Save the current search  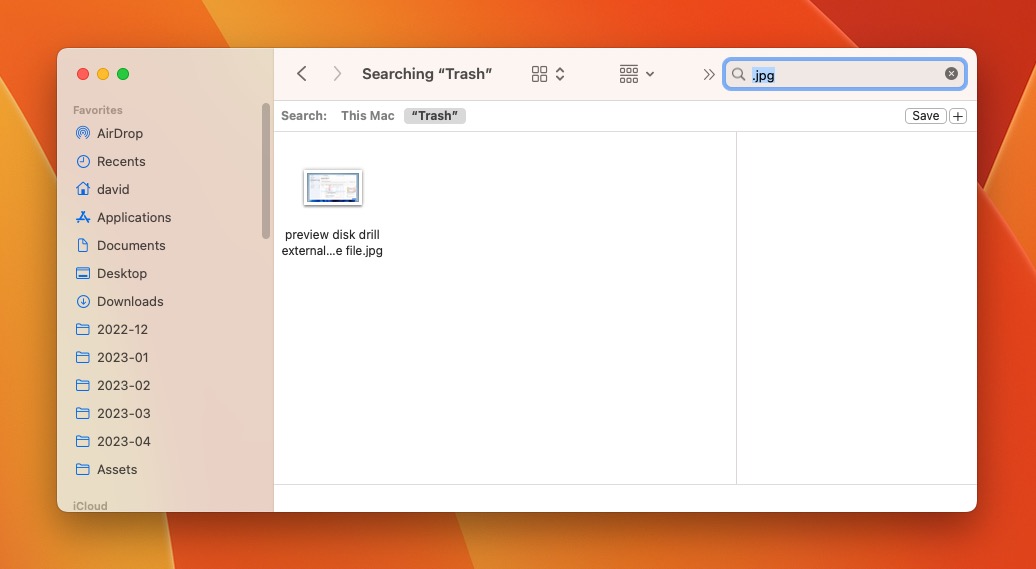(925, 116)
